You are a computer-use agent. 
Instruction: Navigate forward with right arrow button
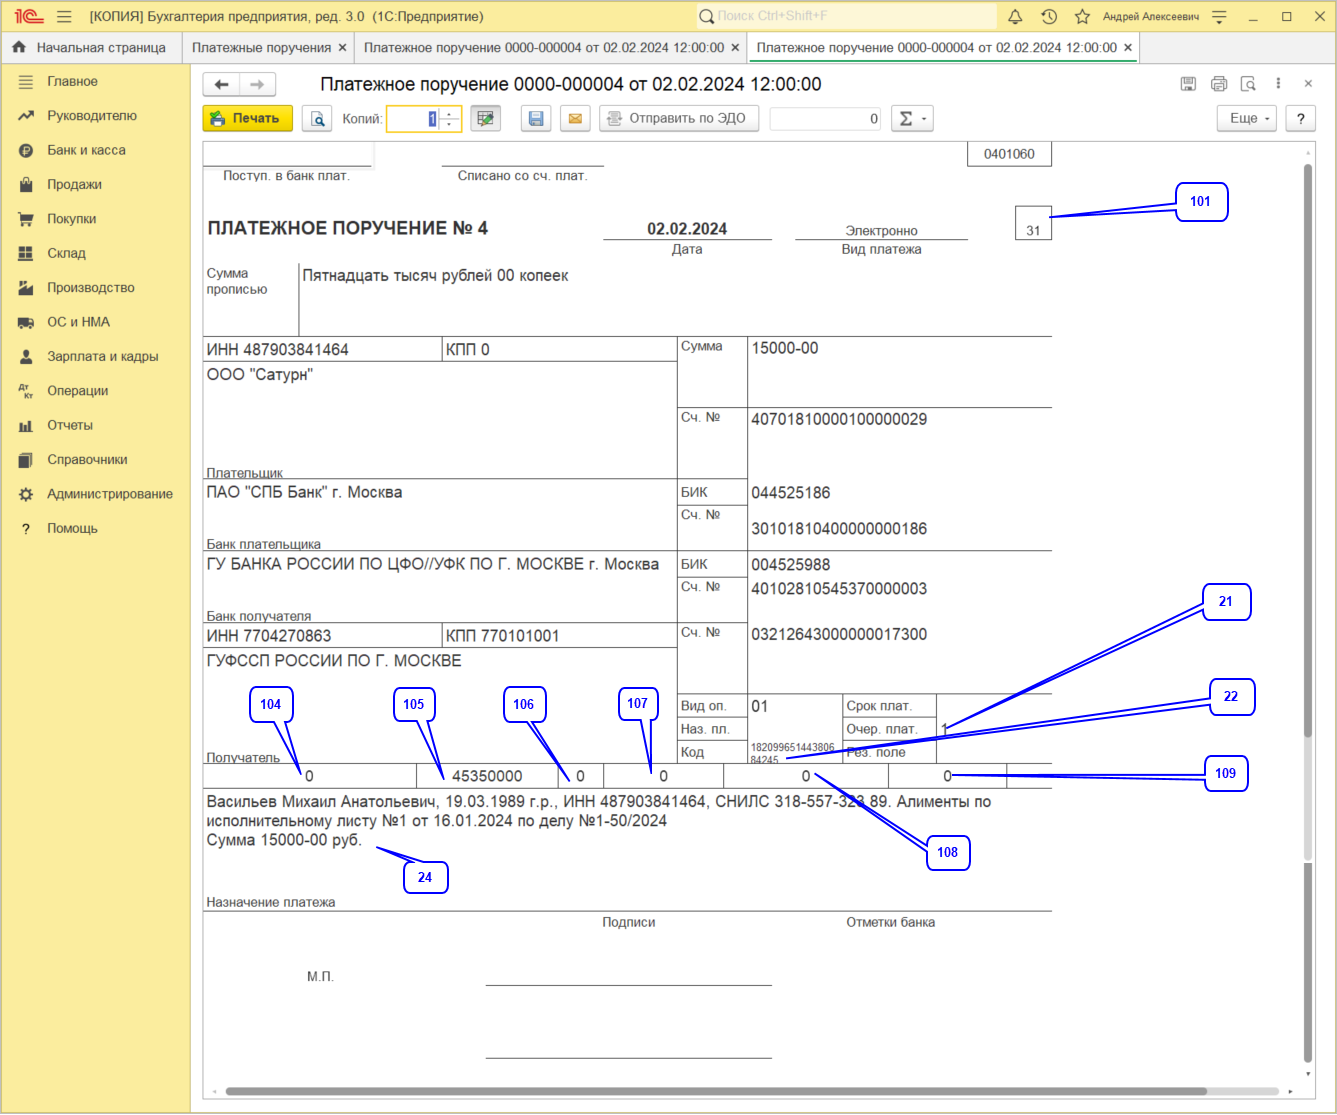coord(256,85)
